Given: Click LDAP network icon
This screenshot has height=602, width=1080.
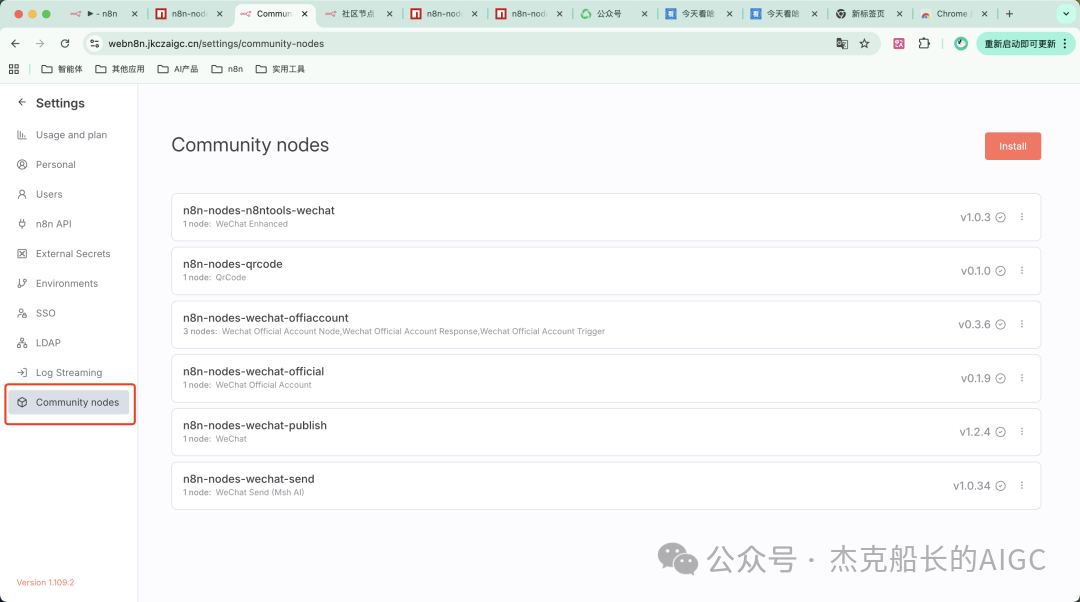Looking at the screenshot, I should point(22,342).
